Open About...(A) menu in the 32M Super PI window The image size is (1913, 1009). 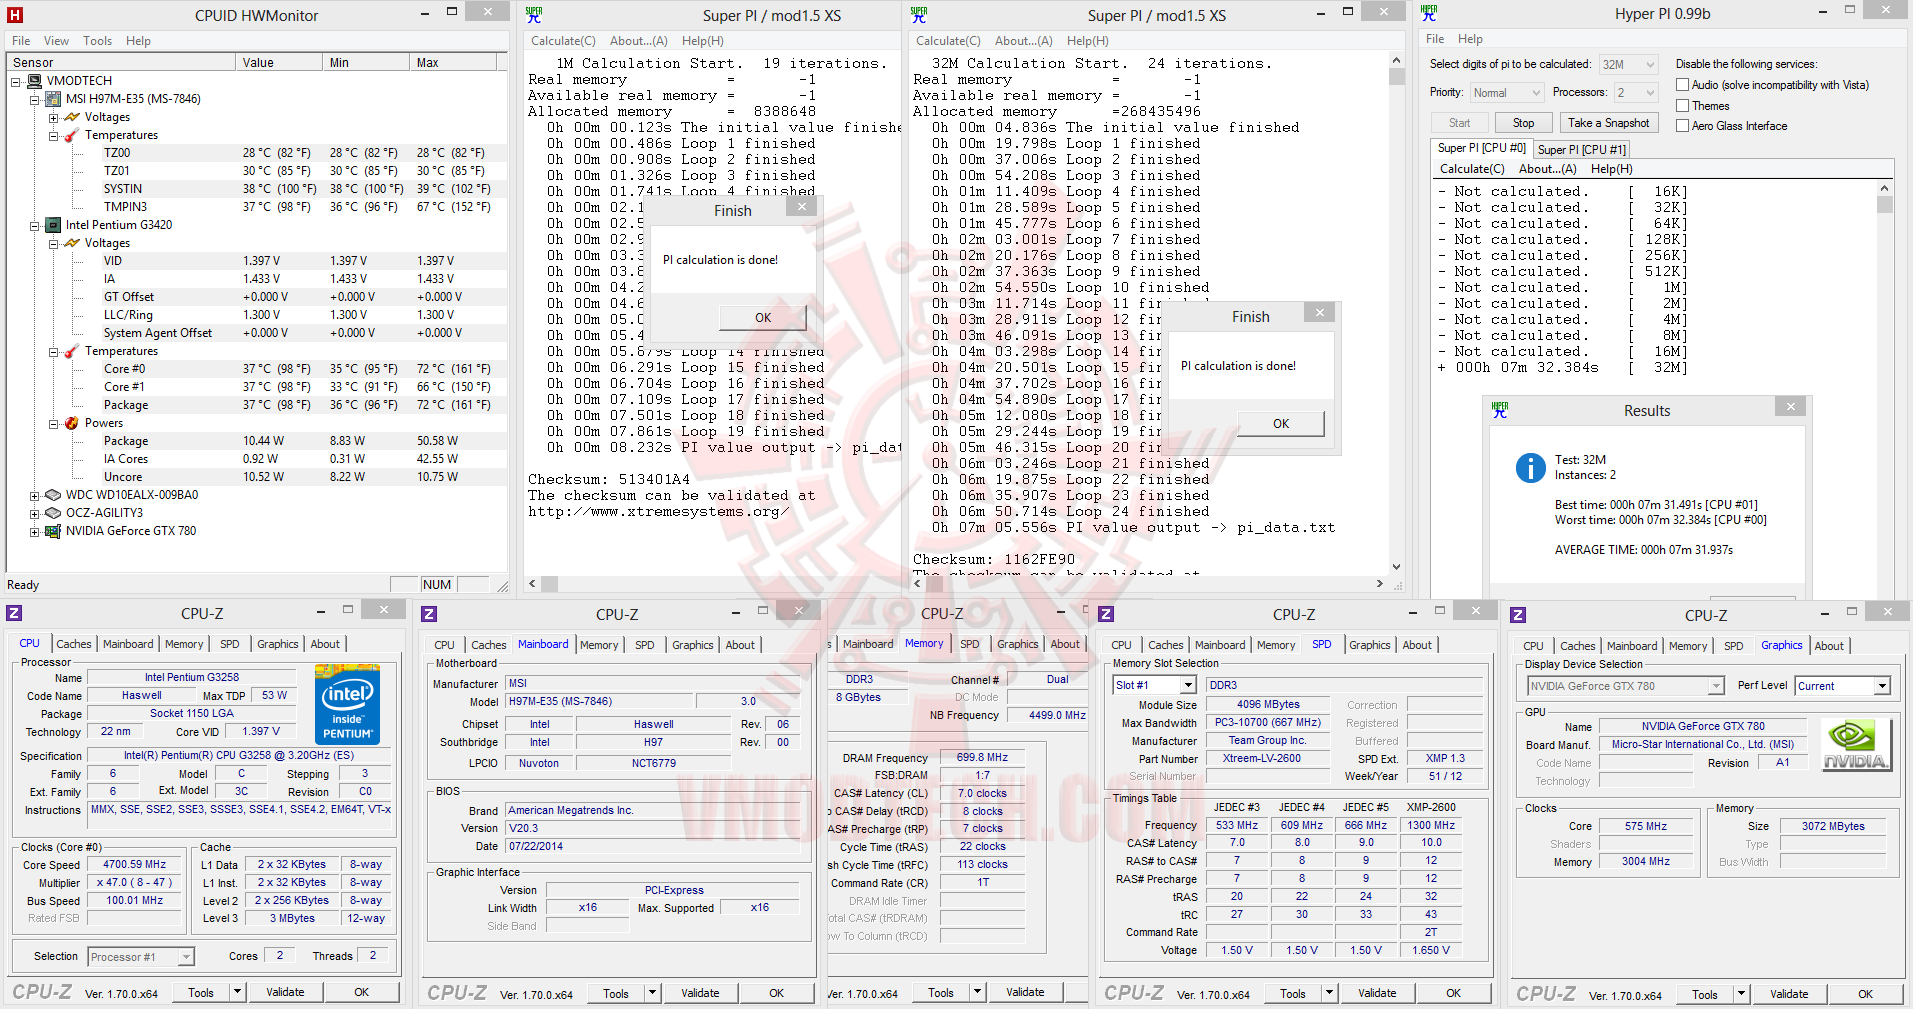click(1023, 41)
